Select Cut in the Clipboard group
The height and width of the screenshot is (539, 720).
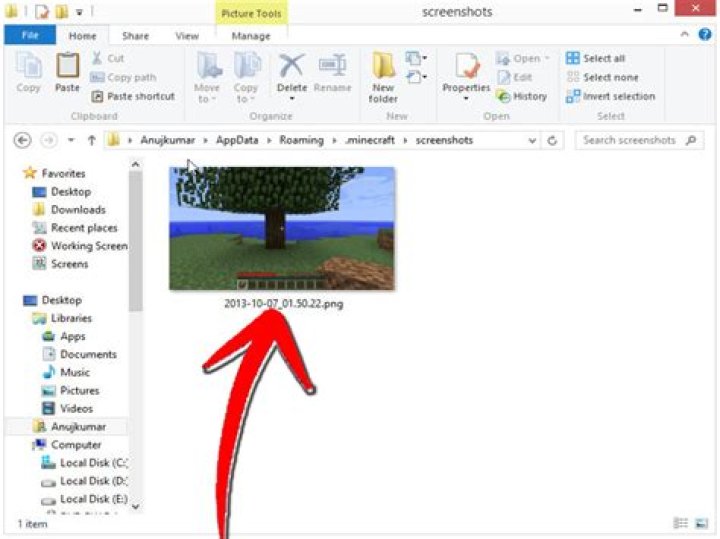[x=108, y=58]
